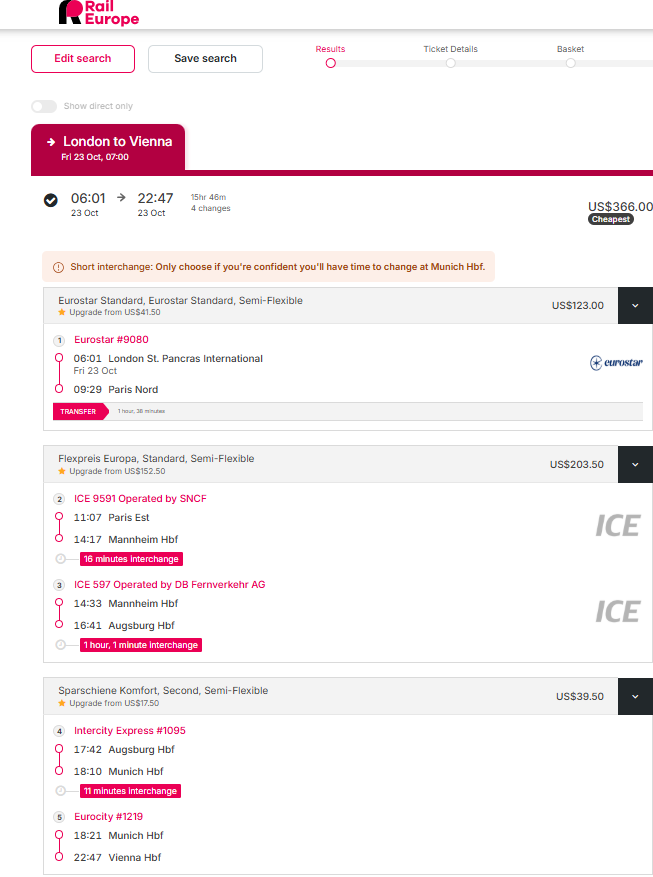Click the Save search button
The height and width of the screenshot is (877, 653).
pos(205,59)
